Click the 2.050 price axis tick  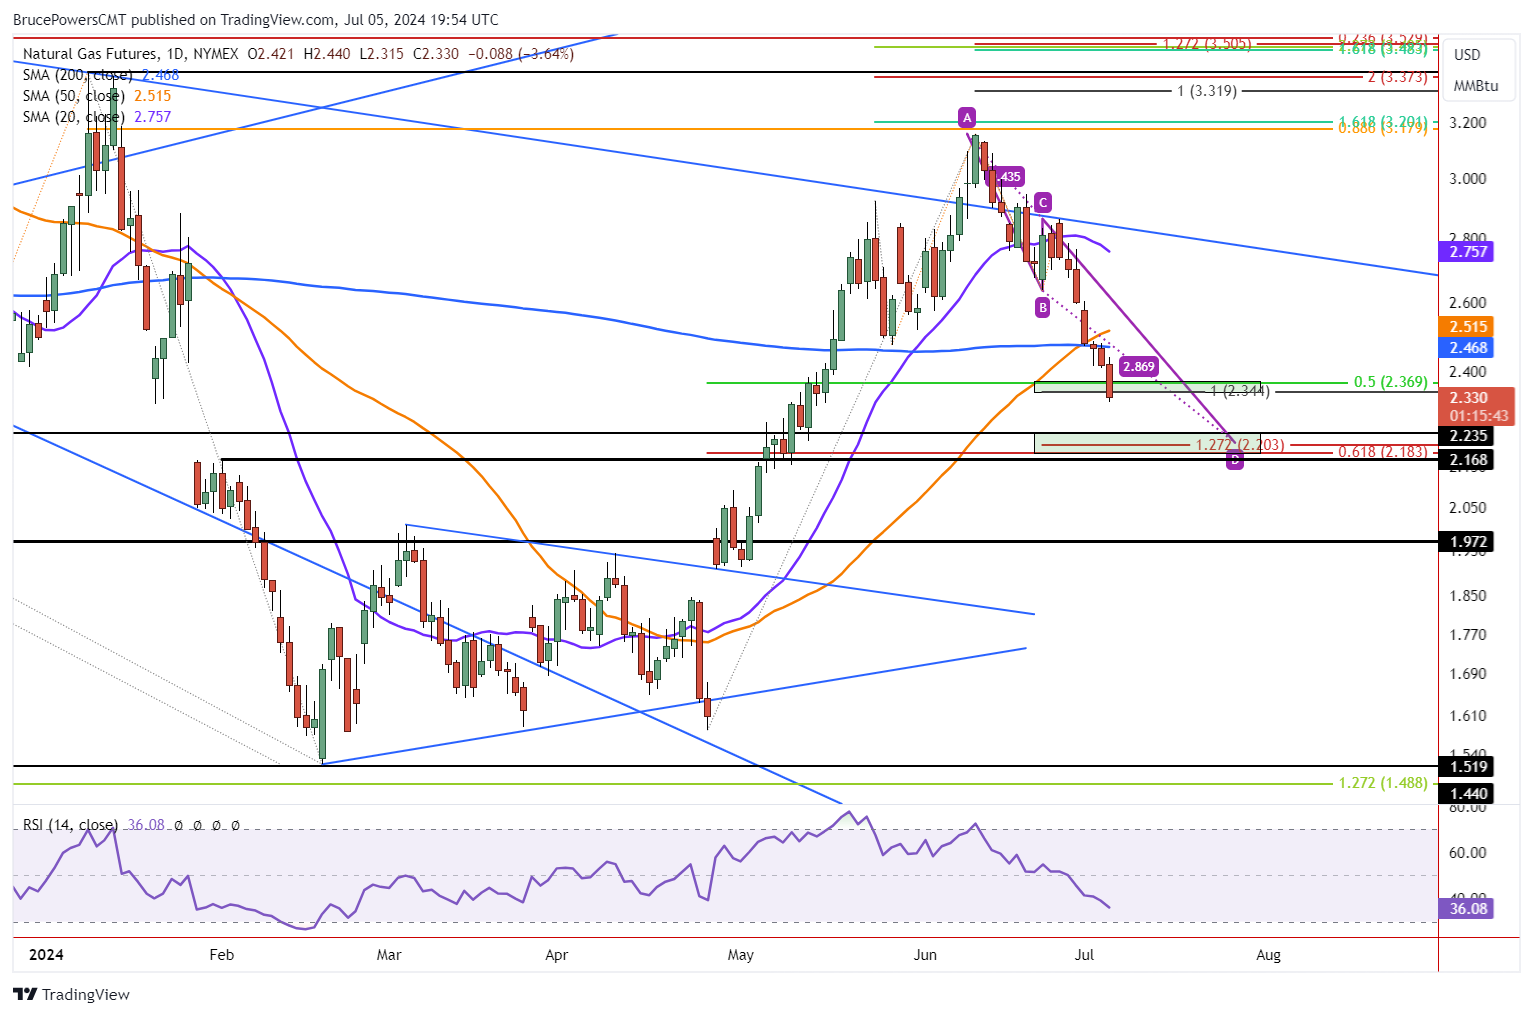click(x=1468, y=508)
